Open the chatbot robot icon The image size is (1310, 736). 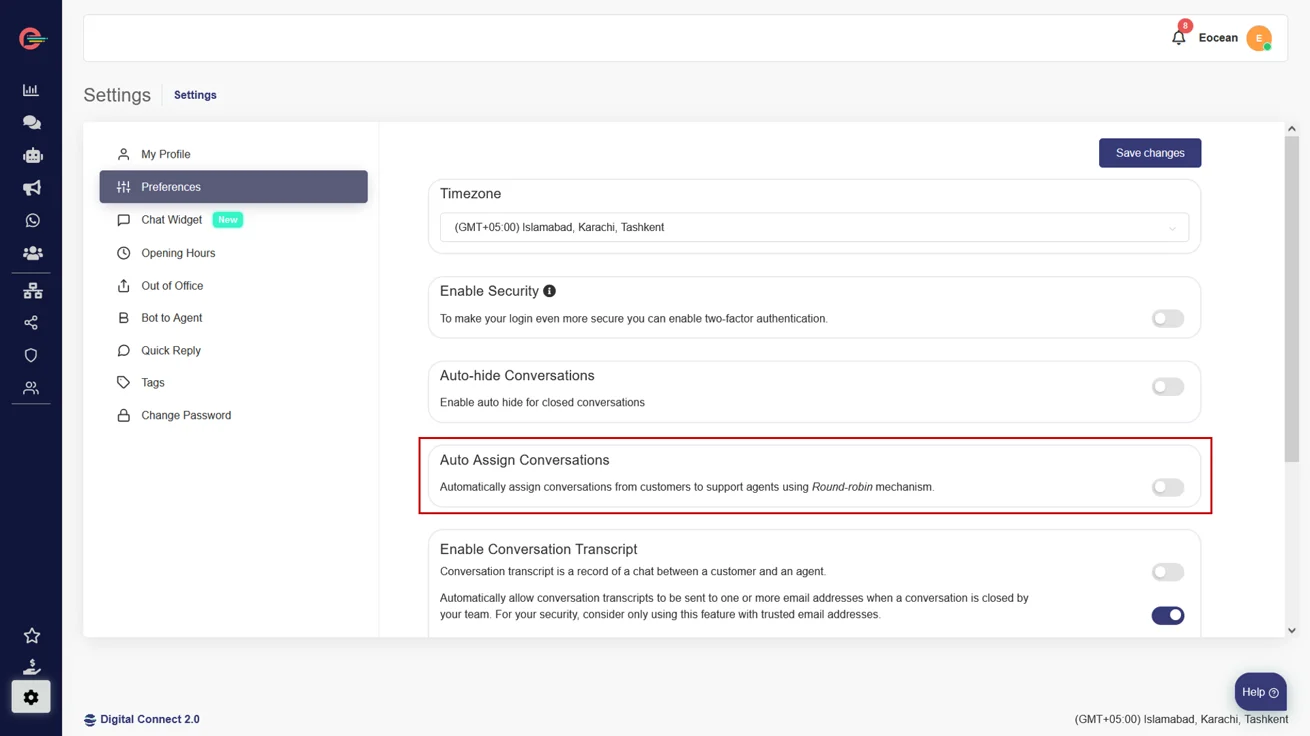point(32,155)
